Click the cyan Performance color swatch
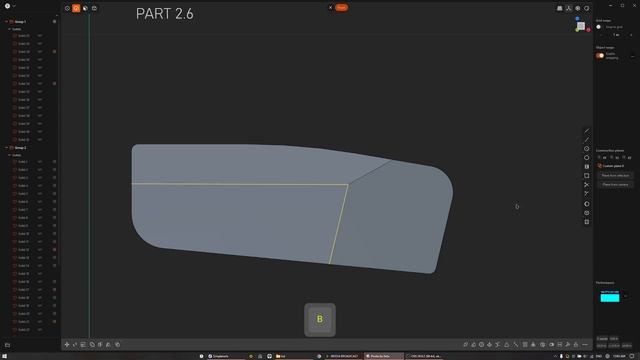This screenshot has height=360, width=640. point(610,297)
